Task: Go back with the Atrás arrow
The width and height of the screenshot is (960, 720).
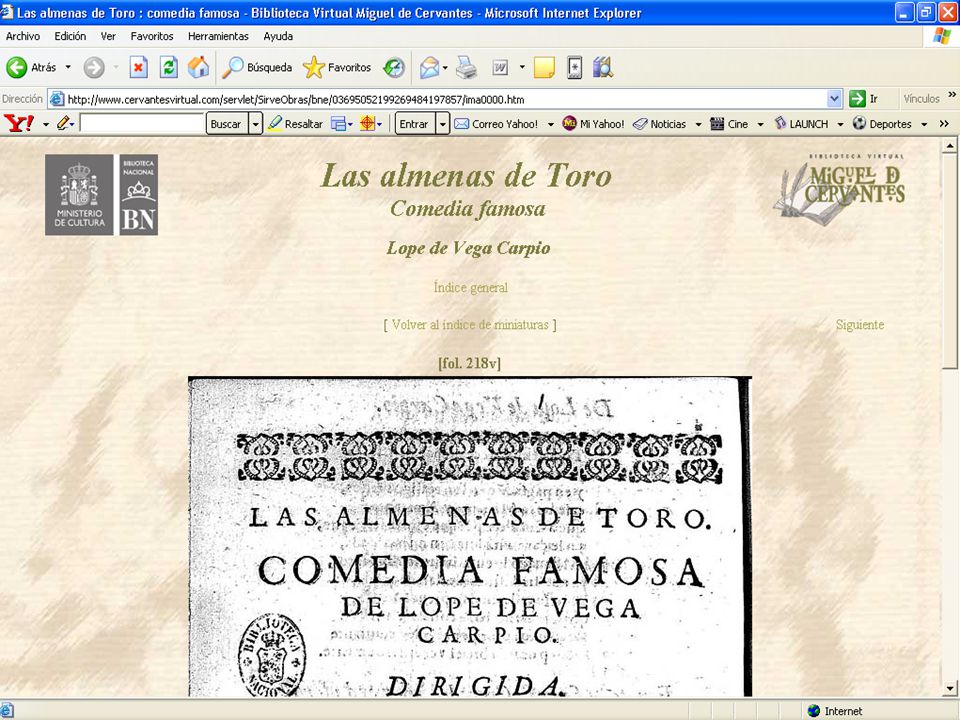Action: tap(31, 67)
